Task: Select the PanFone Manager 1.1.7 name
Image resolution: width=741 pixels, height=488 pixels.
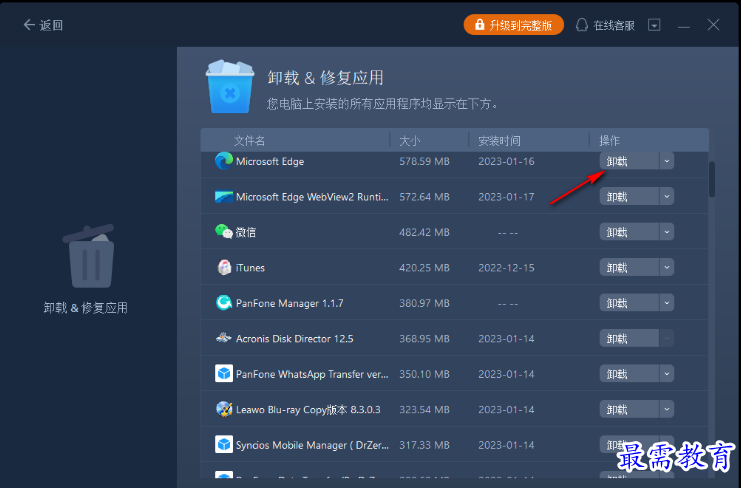Action: point(290,303)
